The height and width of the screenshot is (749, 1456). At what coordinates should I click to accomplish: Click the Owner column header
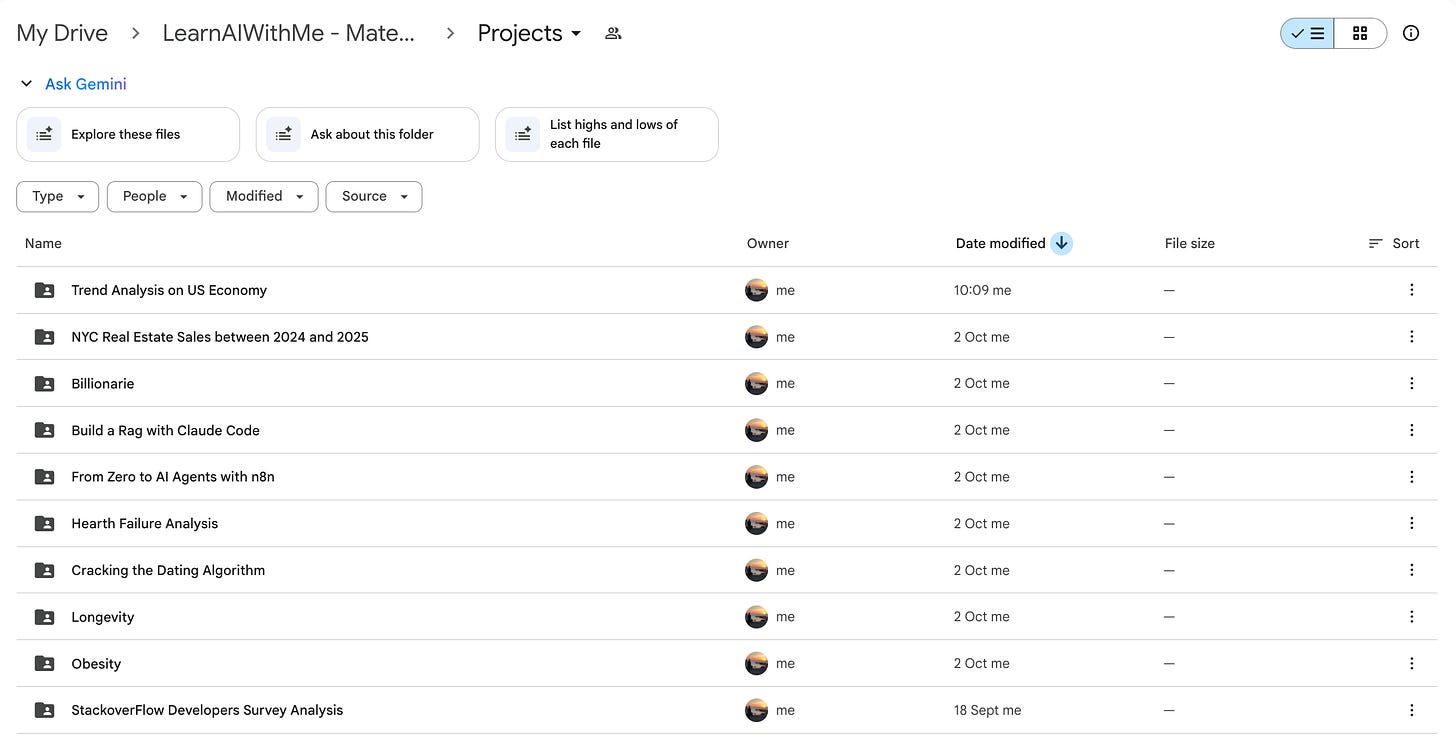[768, 243]
